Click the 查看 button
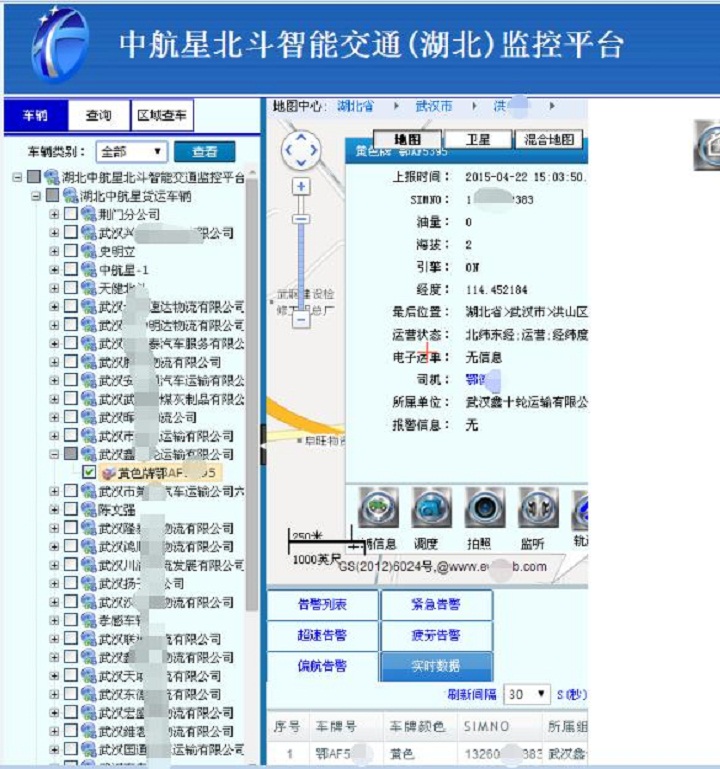This screenshot has width=720, height=769. tap(205, 151)
